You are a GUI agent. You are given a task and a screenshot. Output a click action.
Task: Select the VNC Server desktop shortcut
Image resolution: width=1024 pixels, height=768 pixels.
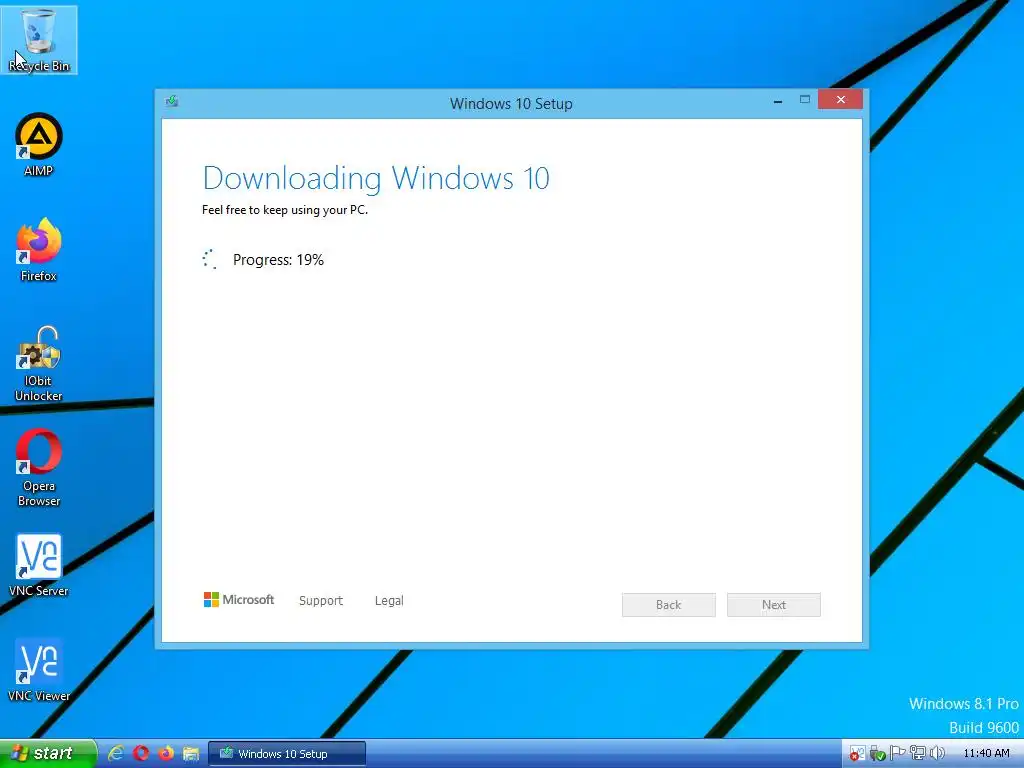(x=39, y=566)
